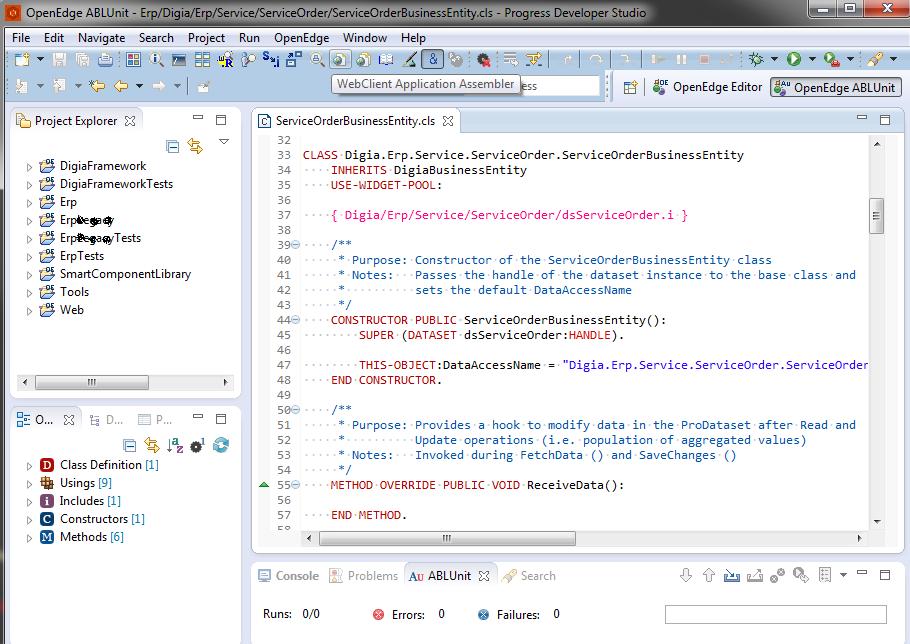Select the Web project in Project Explorer

point(72,310)
